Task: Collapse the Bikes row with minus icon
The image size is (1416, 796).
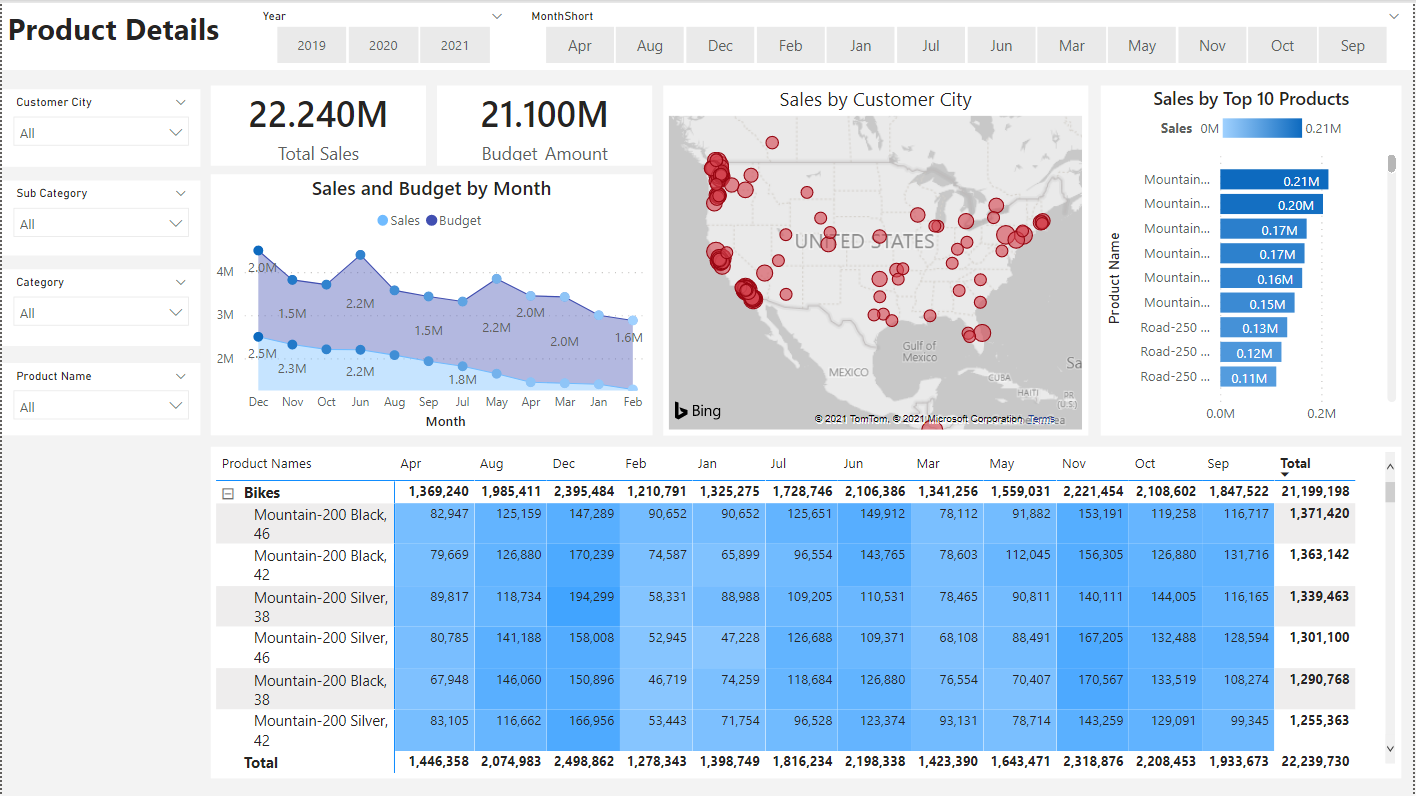Action: pos(228,493)
